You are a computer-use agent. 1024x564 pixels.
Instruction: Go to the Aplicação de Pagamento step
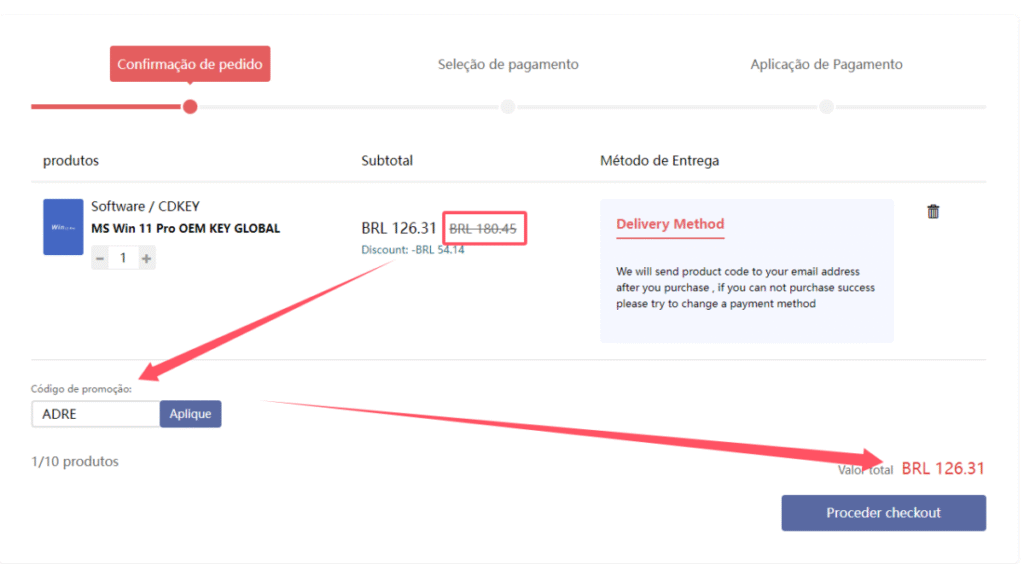click(826, 65)
